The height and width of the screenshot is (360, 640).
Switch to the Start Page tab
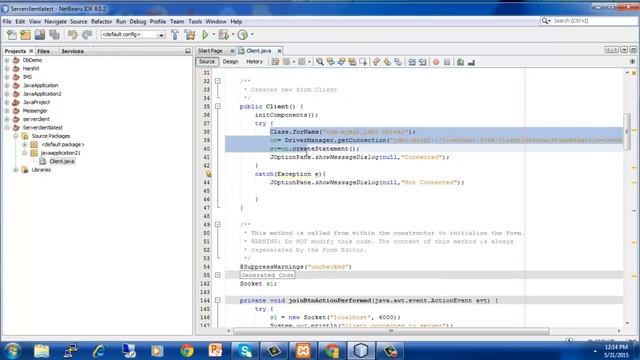coord(210,51)
